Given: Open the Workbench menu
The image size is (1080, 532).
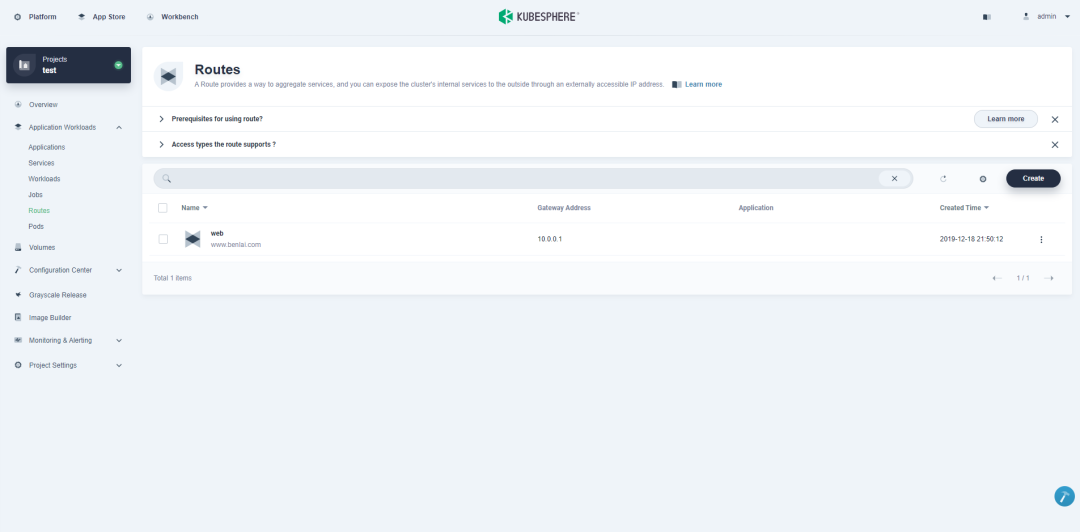Looking at the screenshot, I should pyautogui.click(x=180, y=17).
